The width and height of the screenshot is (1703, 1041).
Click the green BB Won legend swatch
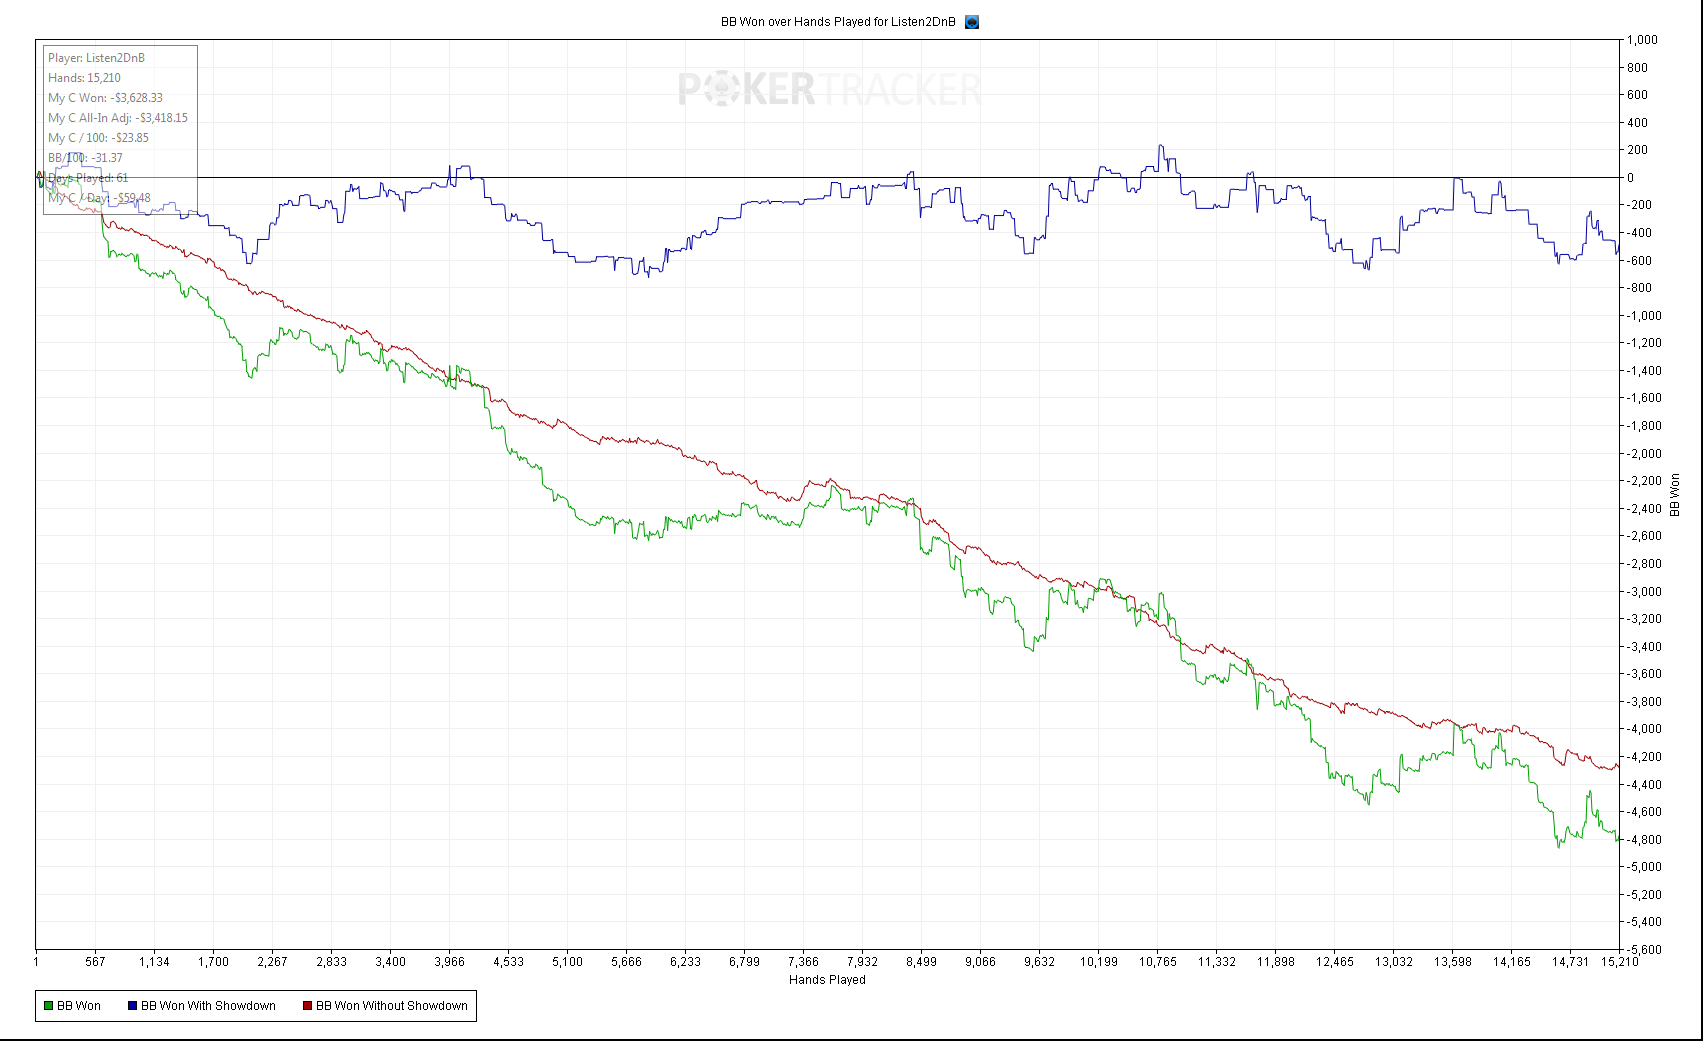[48, 1006]
